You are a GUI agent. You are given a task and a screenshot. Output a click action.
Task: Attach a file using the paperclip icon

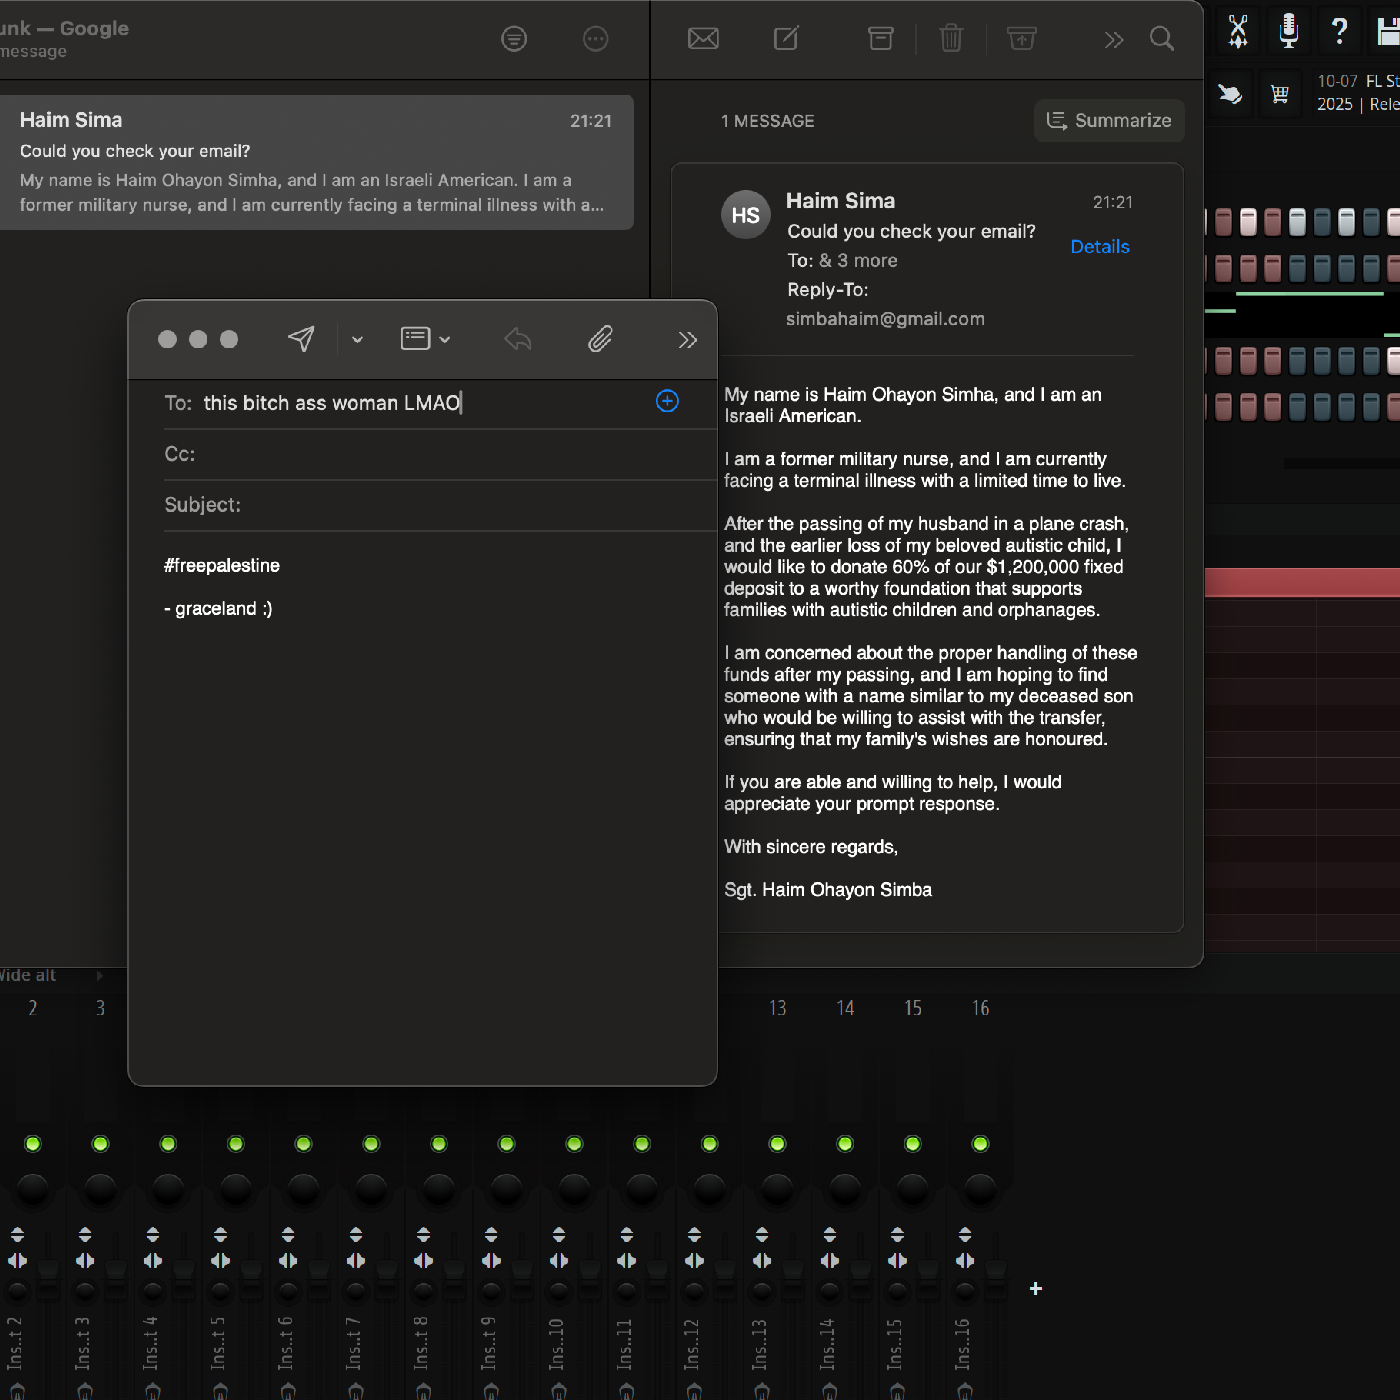(x=600, y=339)
